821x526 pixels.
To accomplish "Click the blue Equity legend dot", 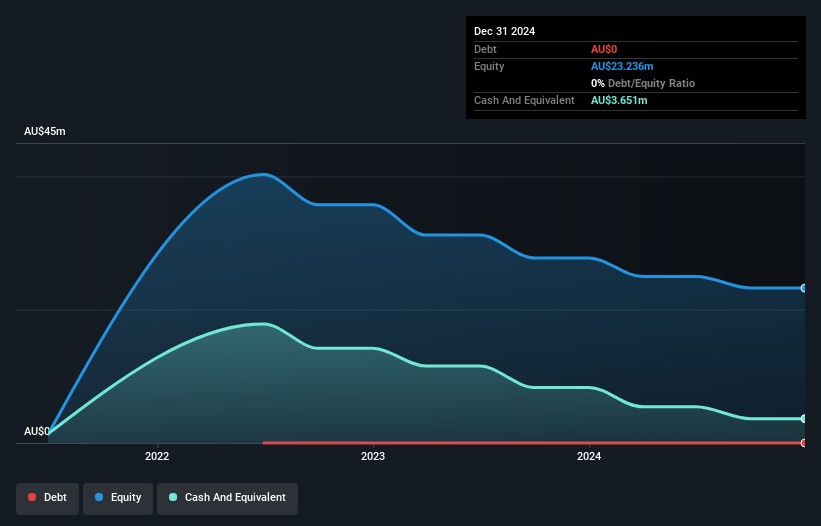I will point(100,498).
